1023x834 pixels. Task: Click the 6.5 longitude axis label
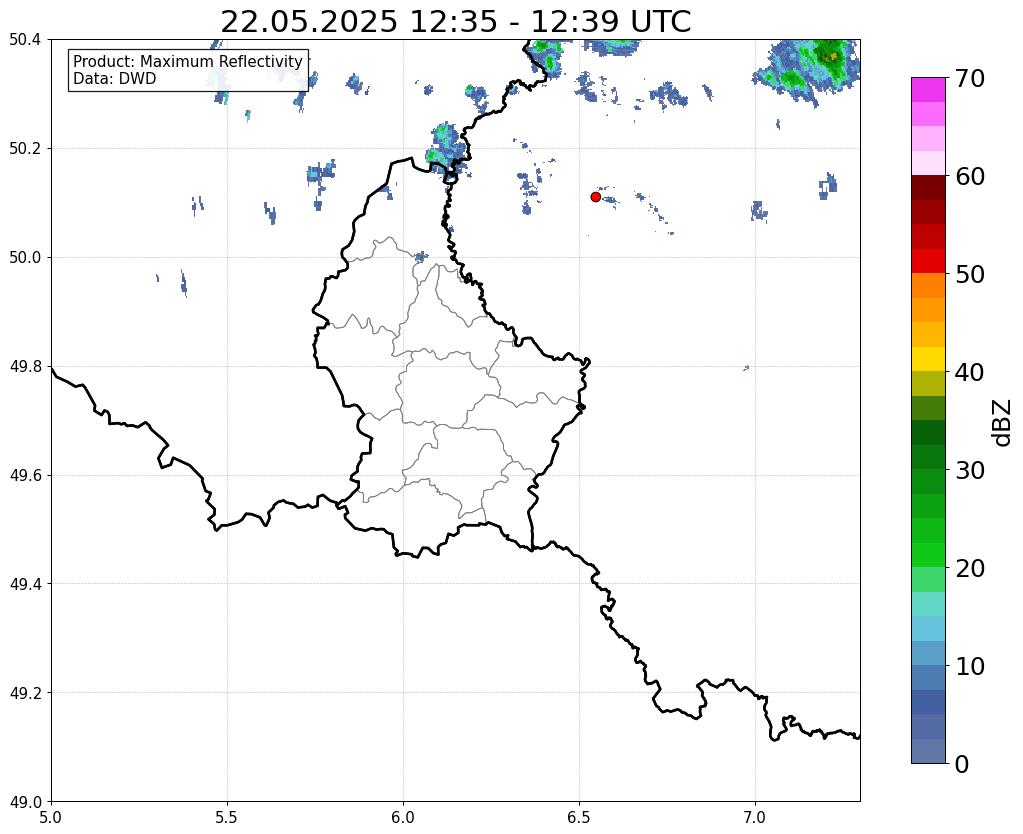click(x=579, y=818)
